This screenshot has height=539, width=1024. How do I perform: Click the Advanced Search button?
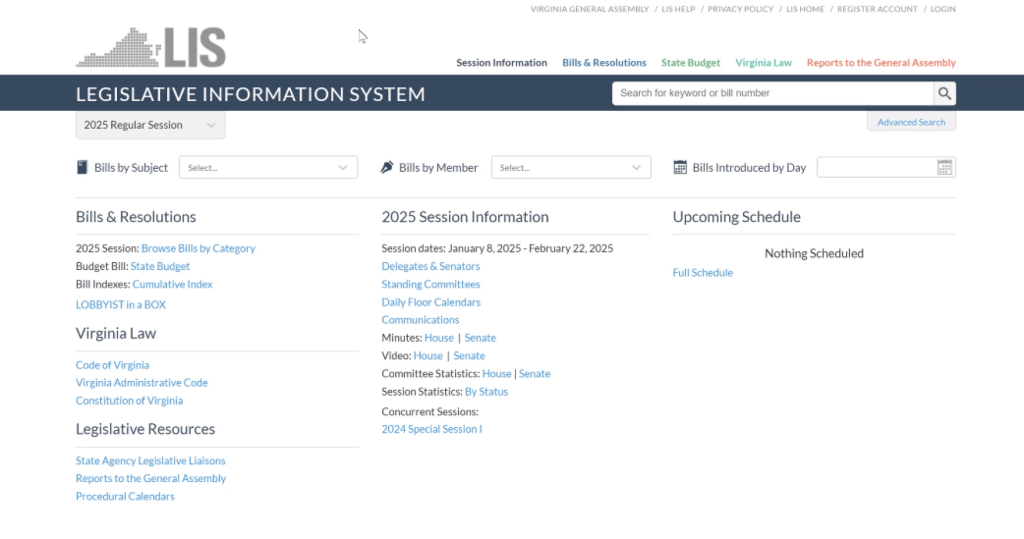coord(911,122)
